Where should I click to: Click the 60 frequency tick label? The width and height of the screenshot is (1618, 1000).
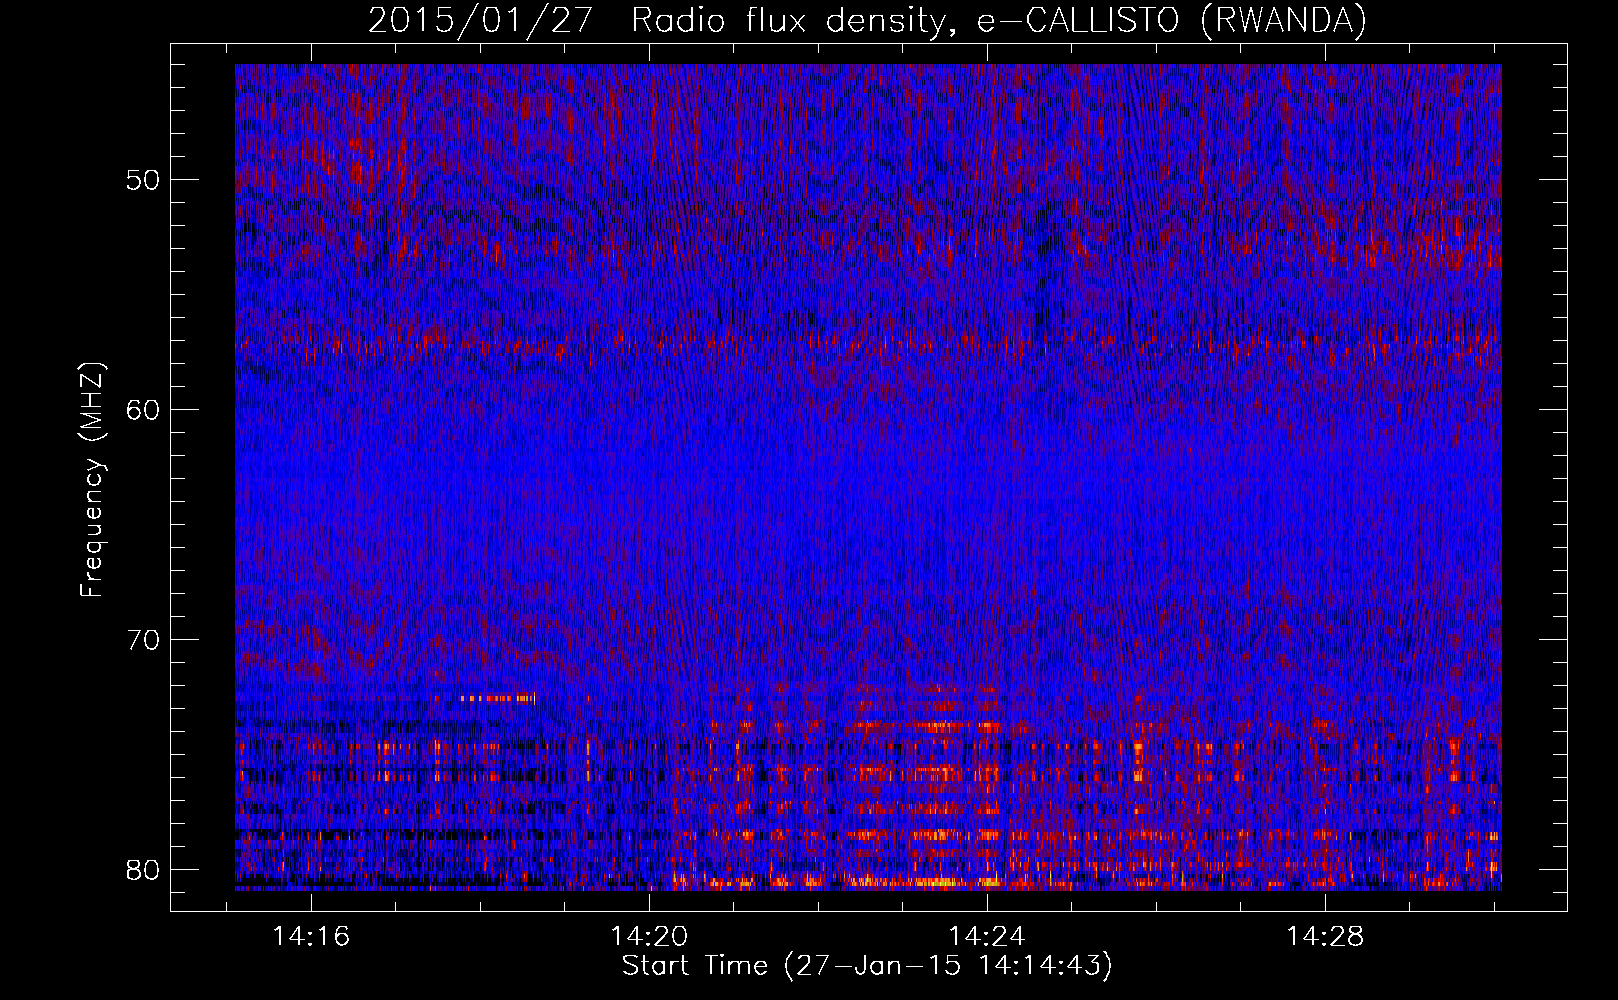[x=144, y=409]
